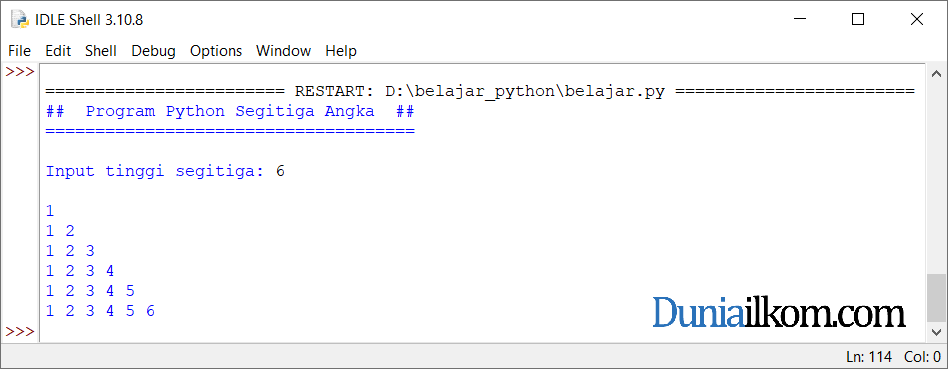This screenshot has width=948, height=369.
Task: Click the Col: 0 status indicator
Action: [922, 356]
